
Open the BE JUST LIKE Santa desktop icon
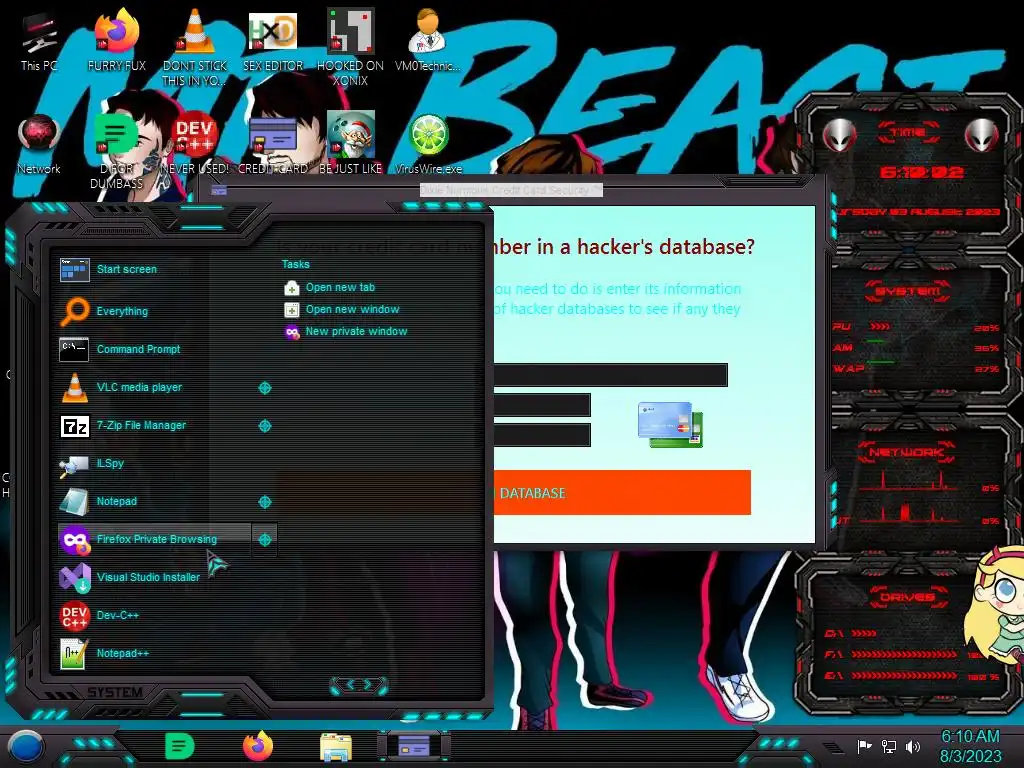tap(350, 144)
